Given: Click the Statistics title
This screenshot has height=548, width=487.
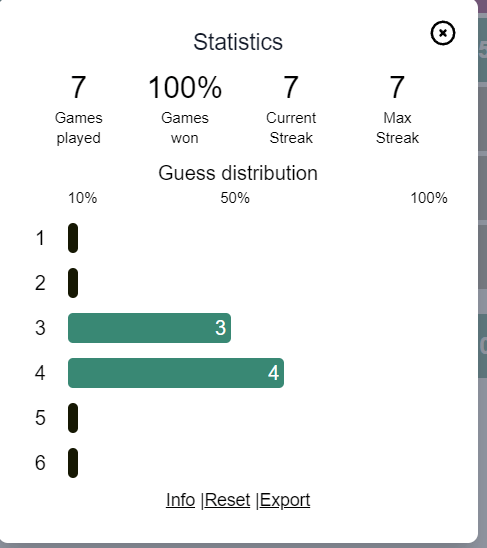Looking at the screenshot, I should pos(238,42).
